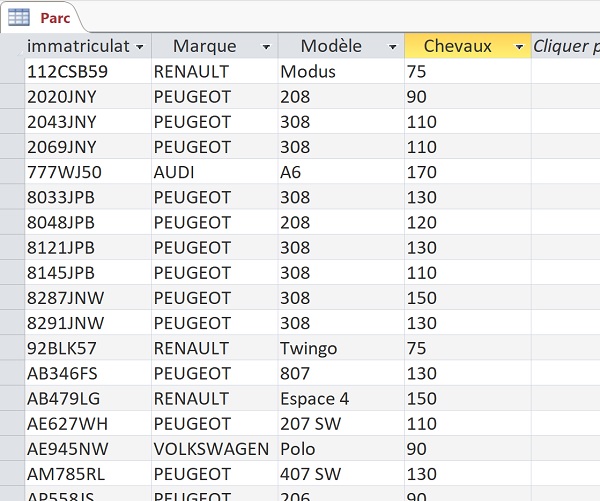This screenshot has height=501, width=600.
Task: Click the A6 model cell
Action: click(x=341, y=172)
